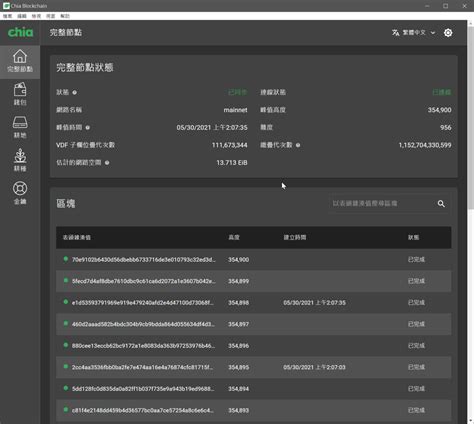Screen dimensions: 474x424
Task: Open the 檔案 menu
Action: tap(7, 16)
